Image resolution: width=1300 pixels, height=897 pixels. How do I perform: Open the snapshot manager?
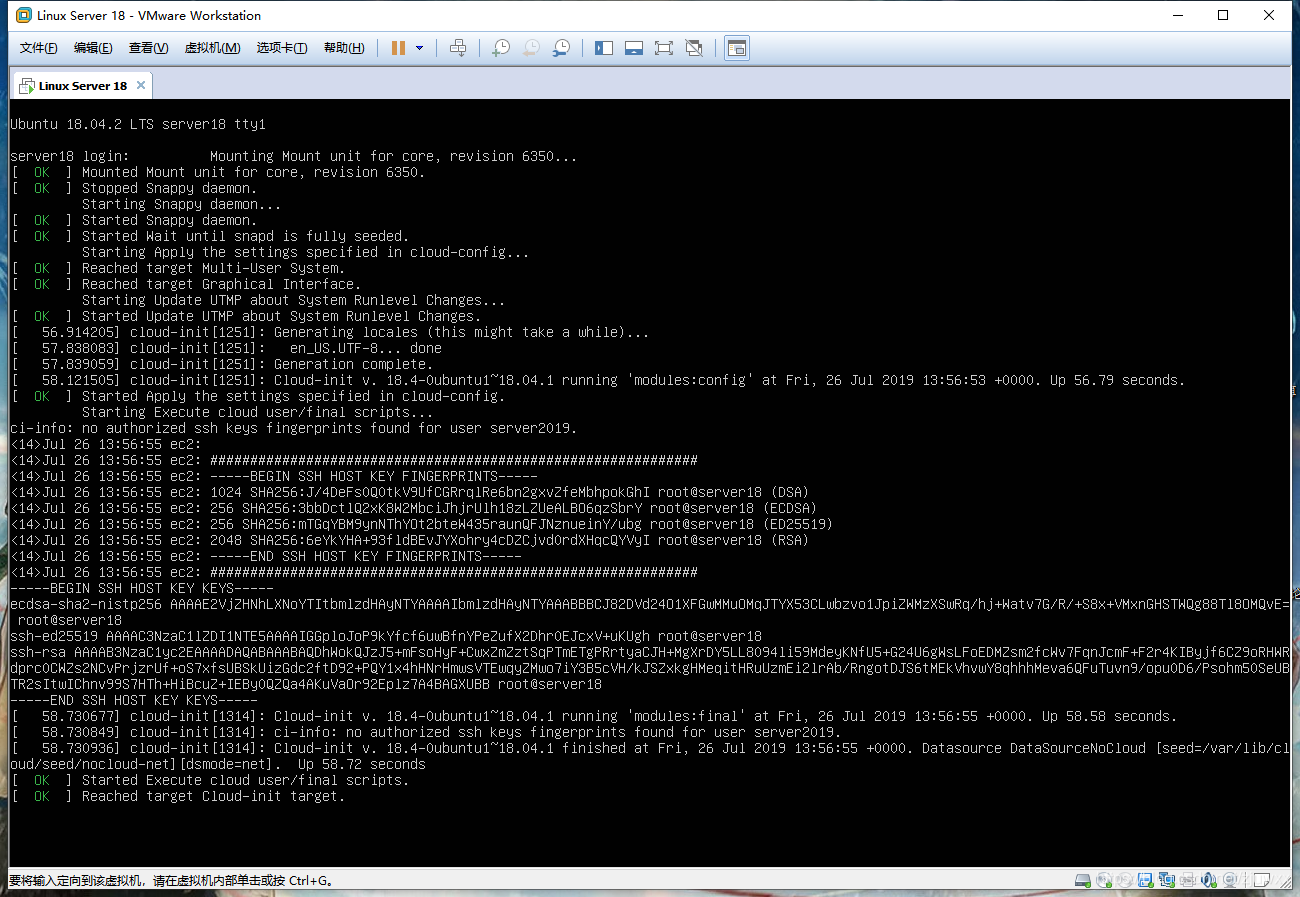(x=562, y=48)
